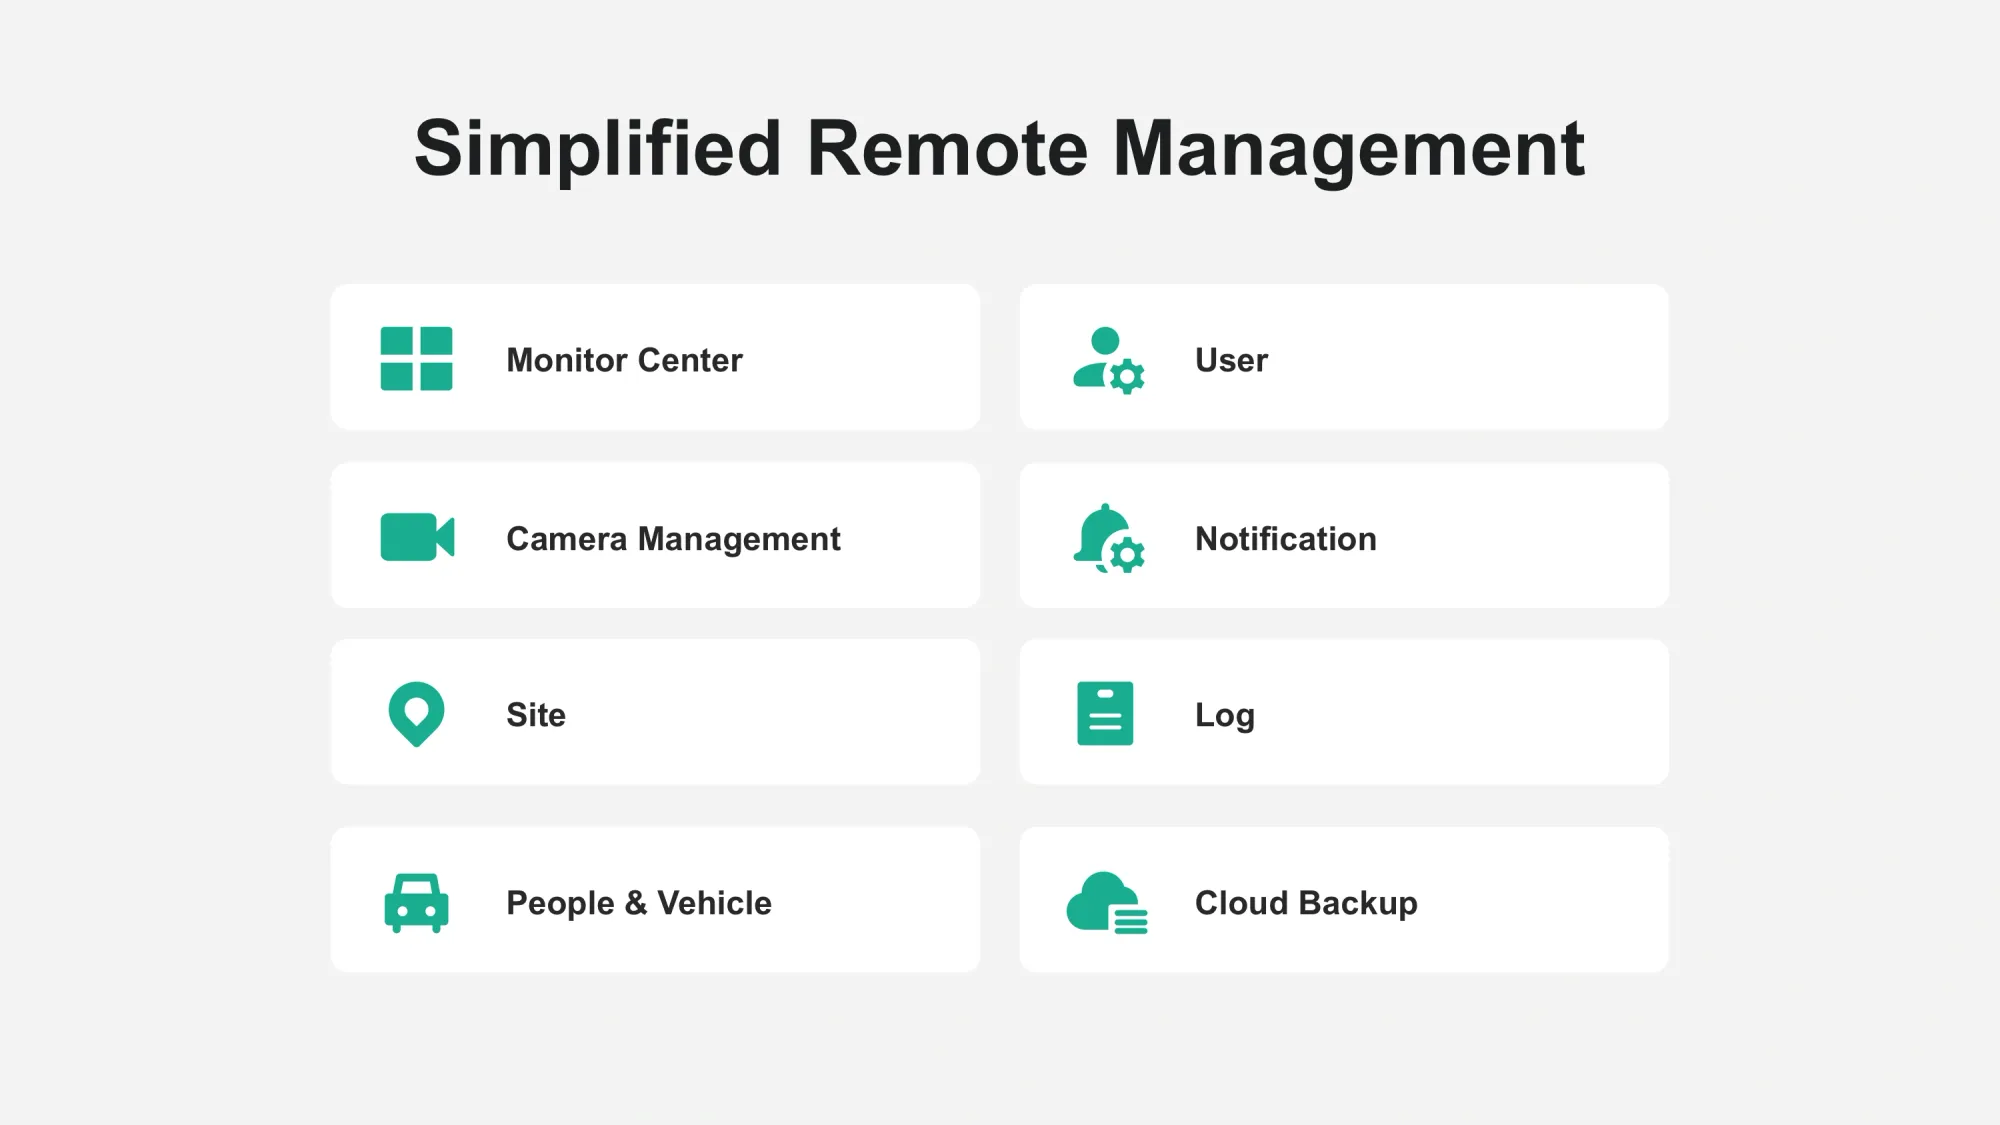This screenshot has height=1125, width=2000.
Task: Open the Cloud Backup label
Action: tap(1306, 903)
